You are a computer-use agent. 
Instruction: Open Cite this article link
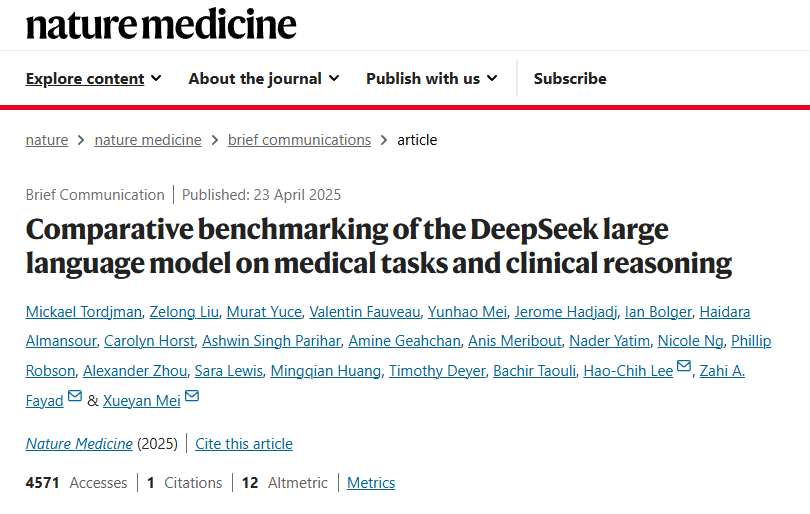(244, 443)
